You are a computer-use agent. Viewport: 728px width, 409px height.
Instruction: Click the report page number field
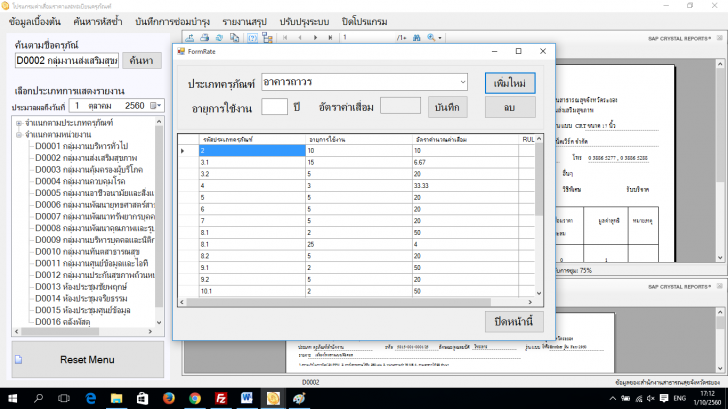[x=367, y=38]
